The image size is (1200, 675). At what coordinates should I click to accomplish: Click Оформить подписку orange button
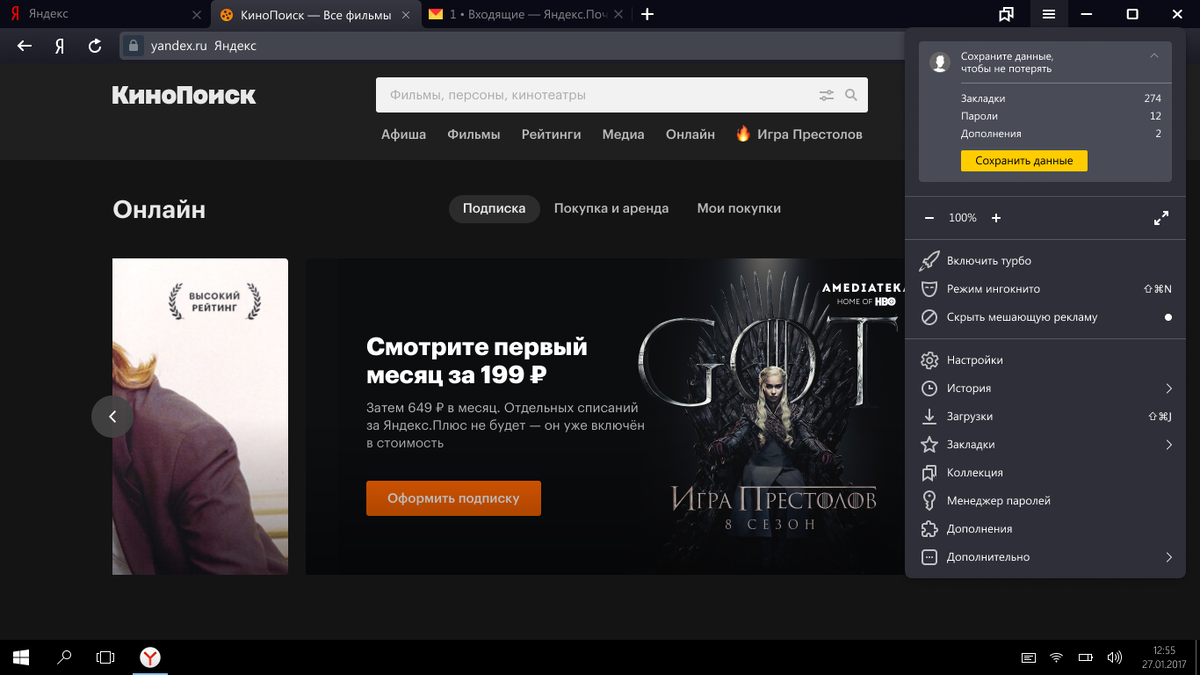tap(453, 498)
